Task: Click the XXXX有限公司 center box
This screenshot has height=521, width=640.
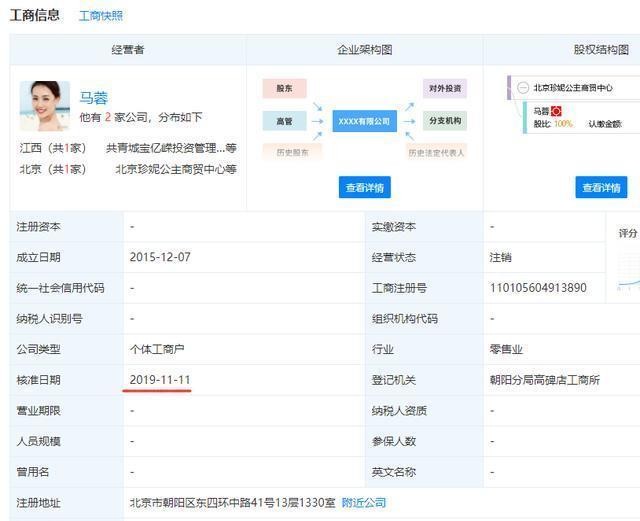Action: point(364,121)
